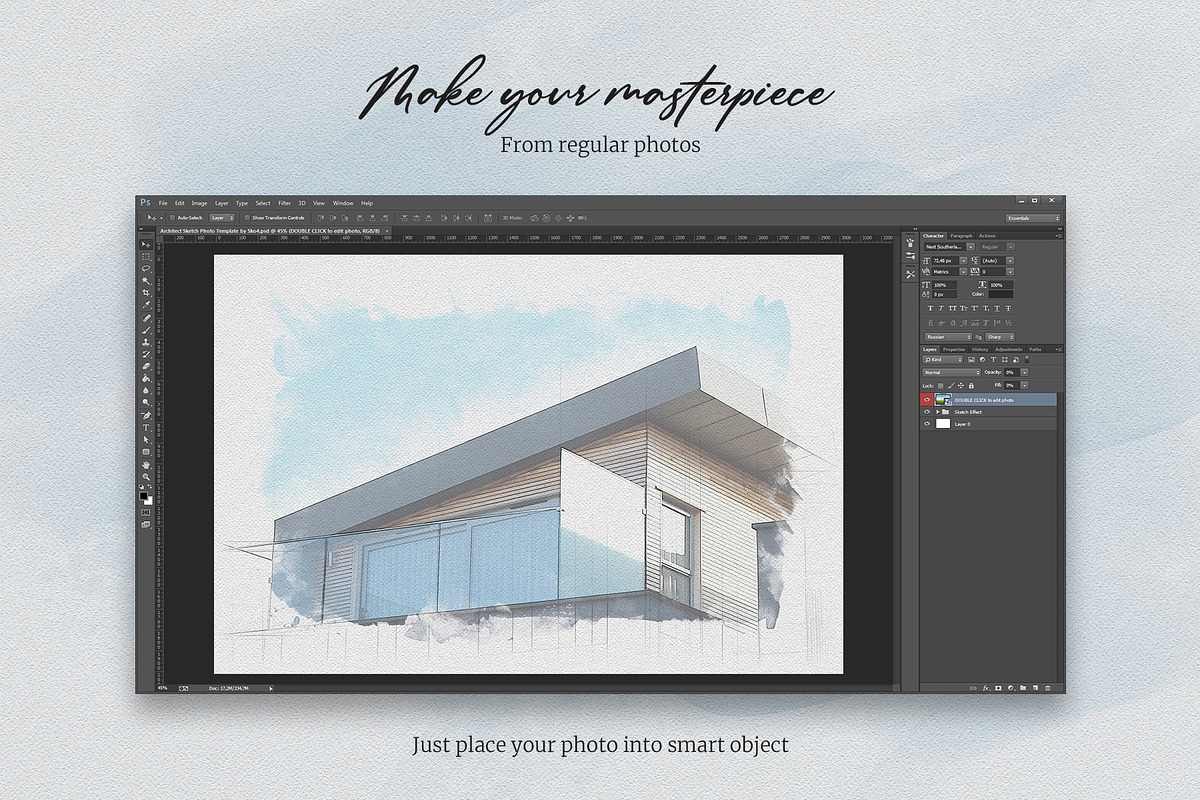Select the Eyedropper tool
This screenshot has width=1200, height=800.
click(x=146, y=302)
